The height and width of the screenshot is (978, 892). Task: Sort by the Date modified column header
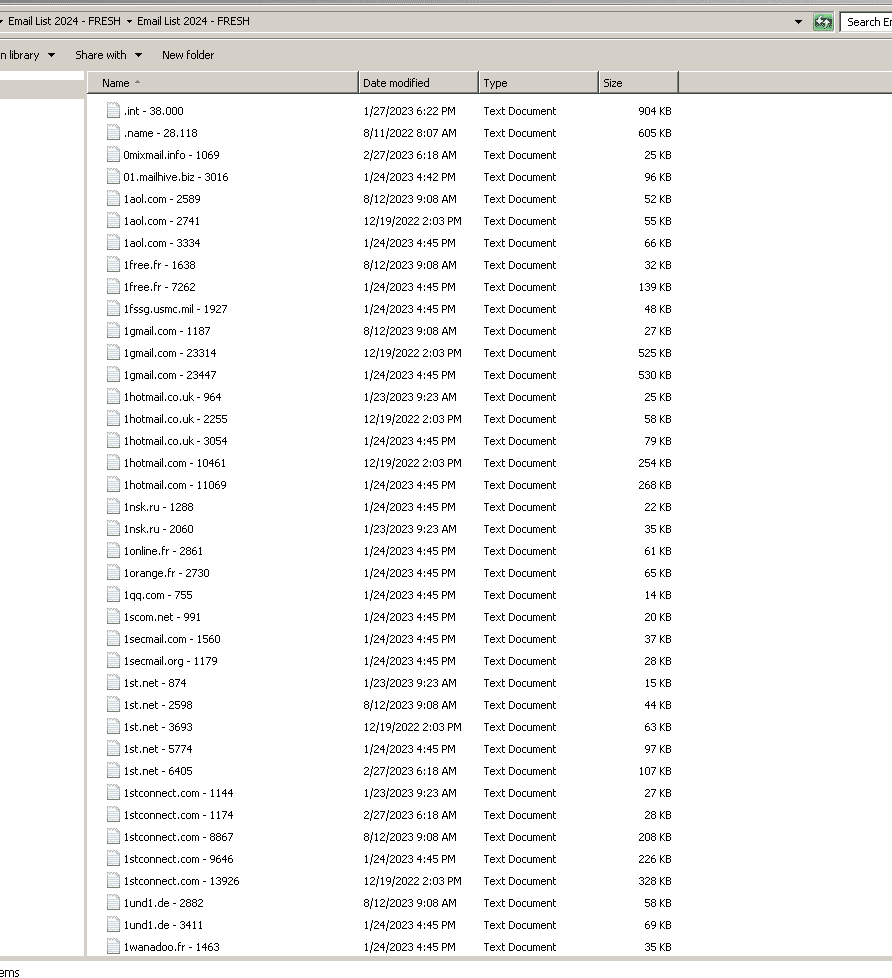419,83
